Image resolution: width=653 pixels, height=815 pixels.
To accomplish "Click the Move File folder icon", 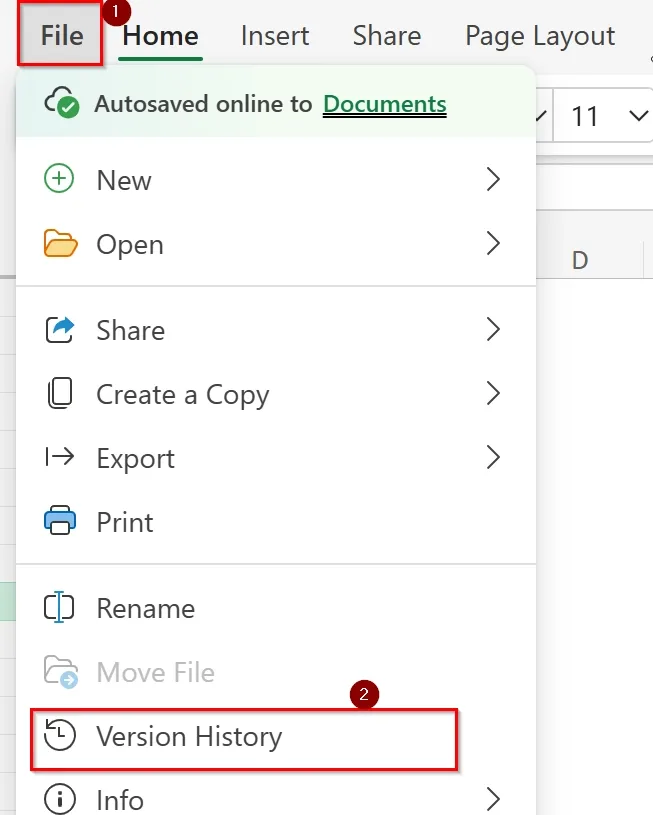I will [61, 672].
